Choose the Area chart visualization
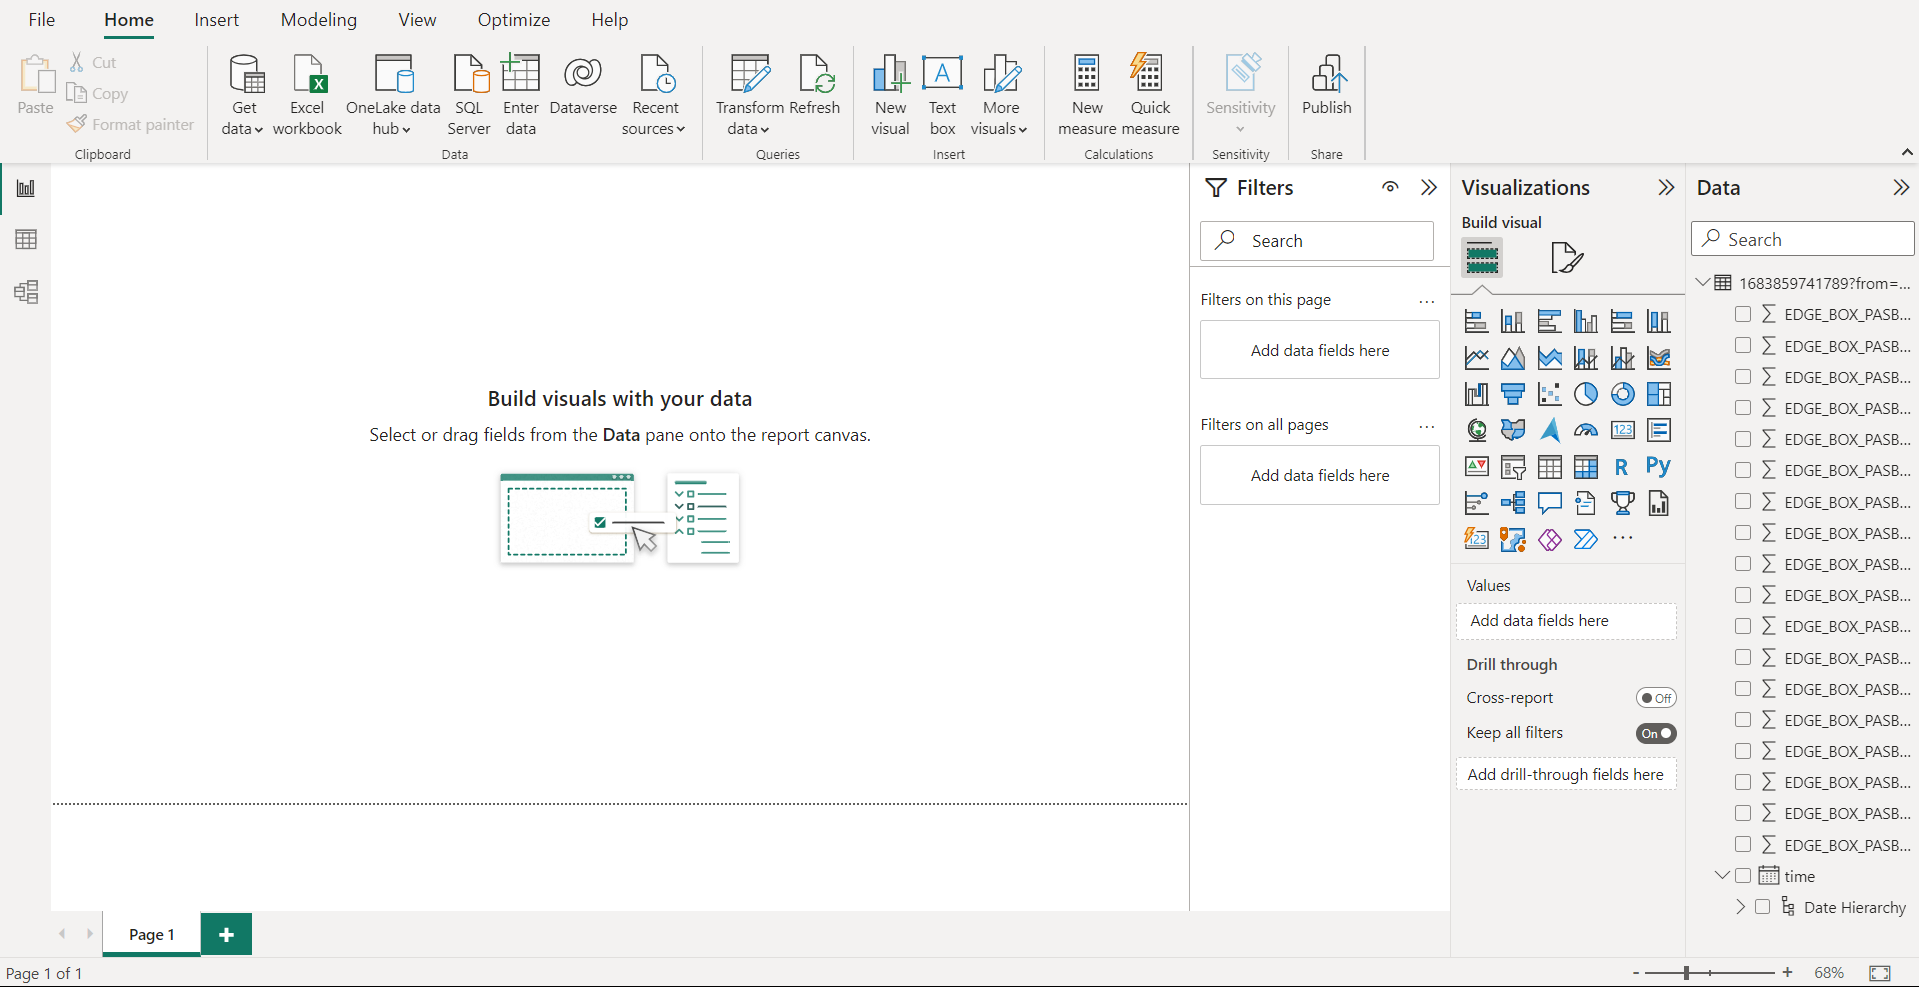 [1513, 358]
